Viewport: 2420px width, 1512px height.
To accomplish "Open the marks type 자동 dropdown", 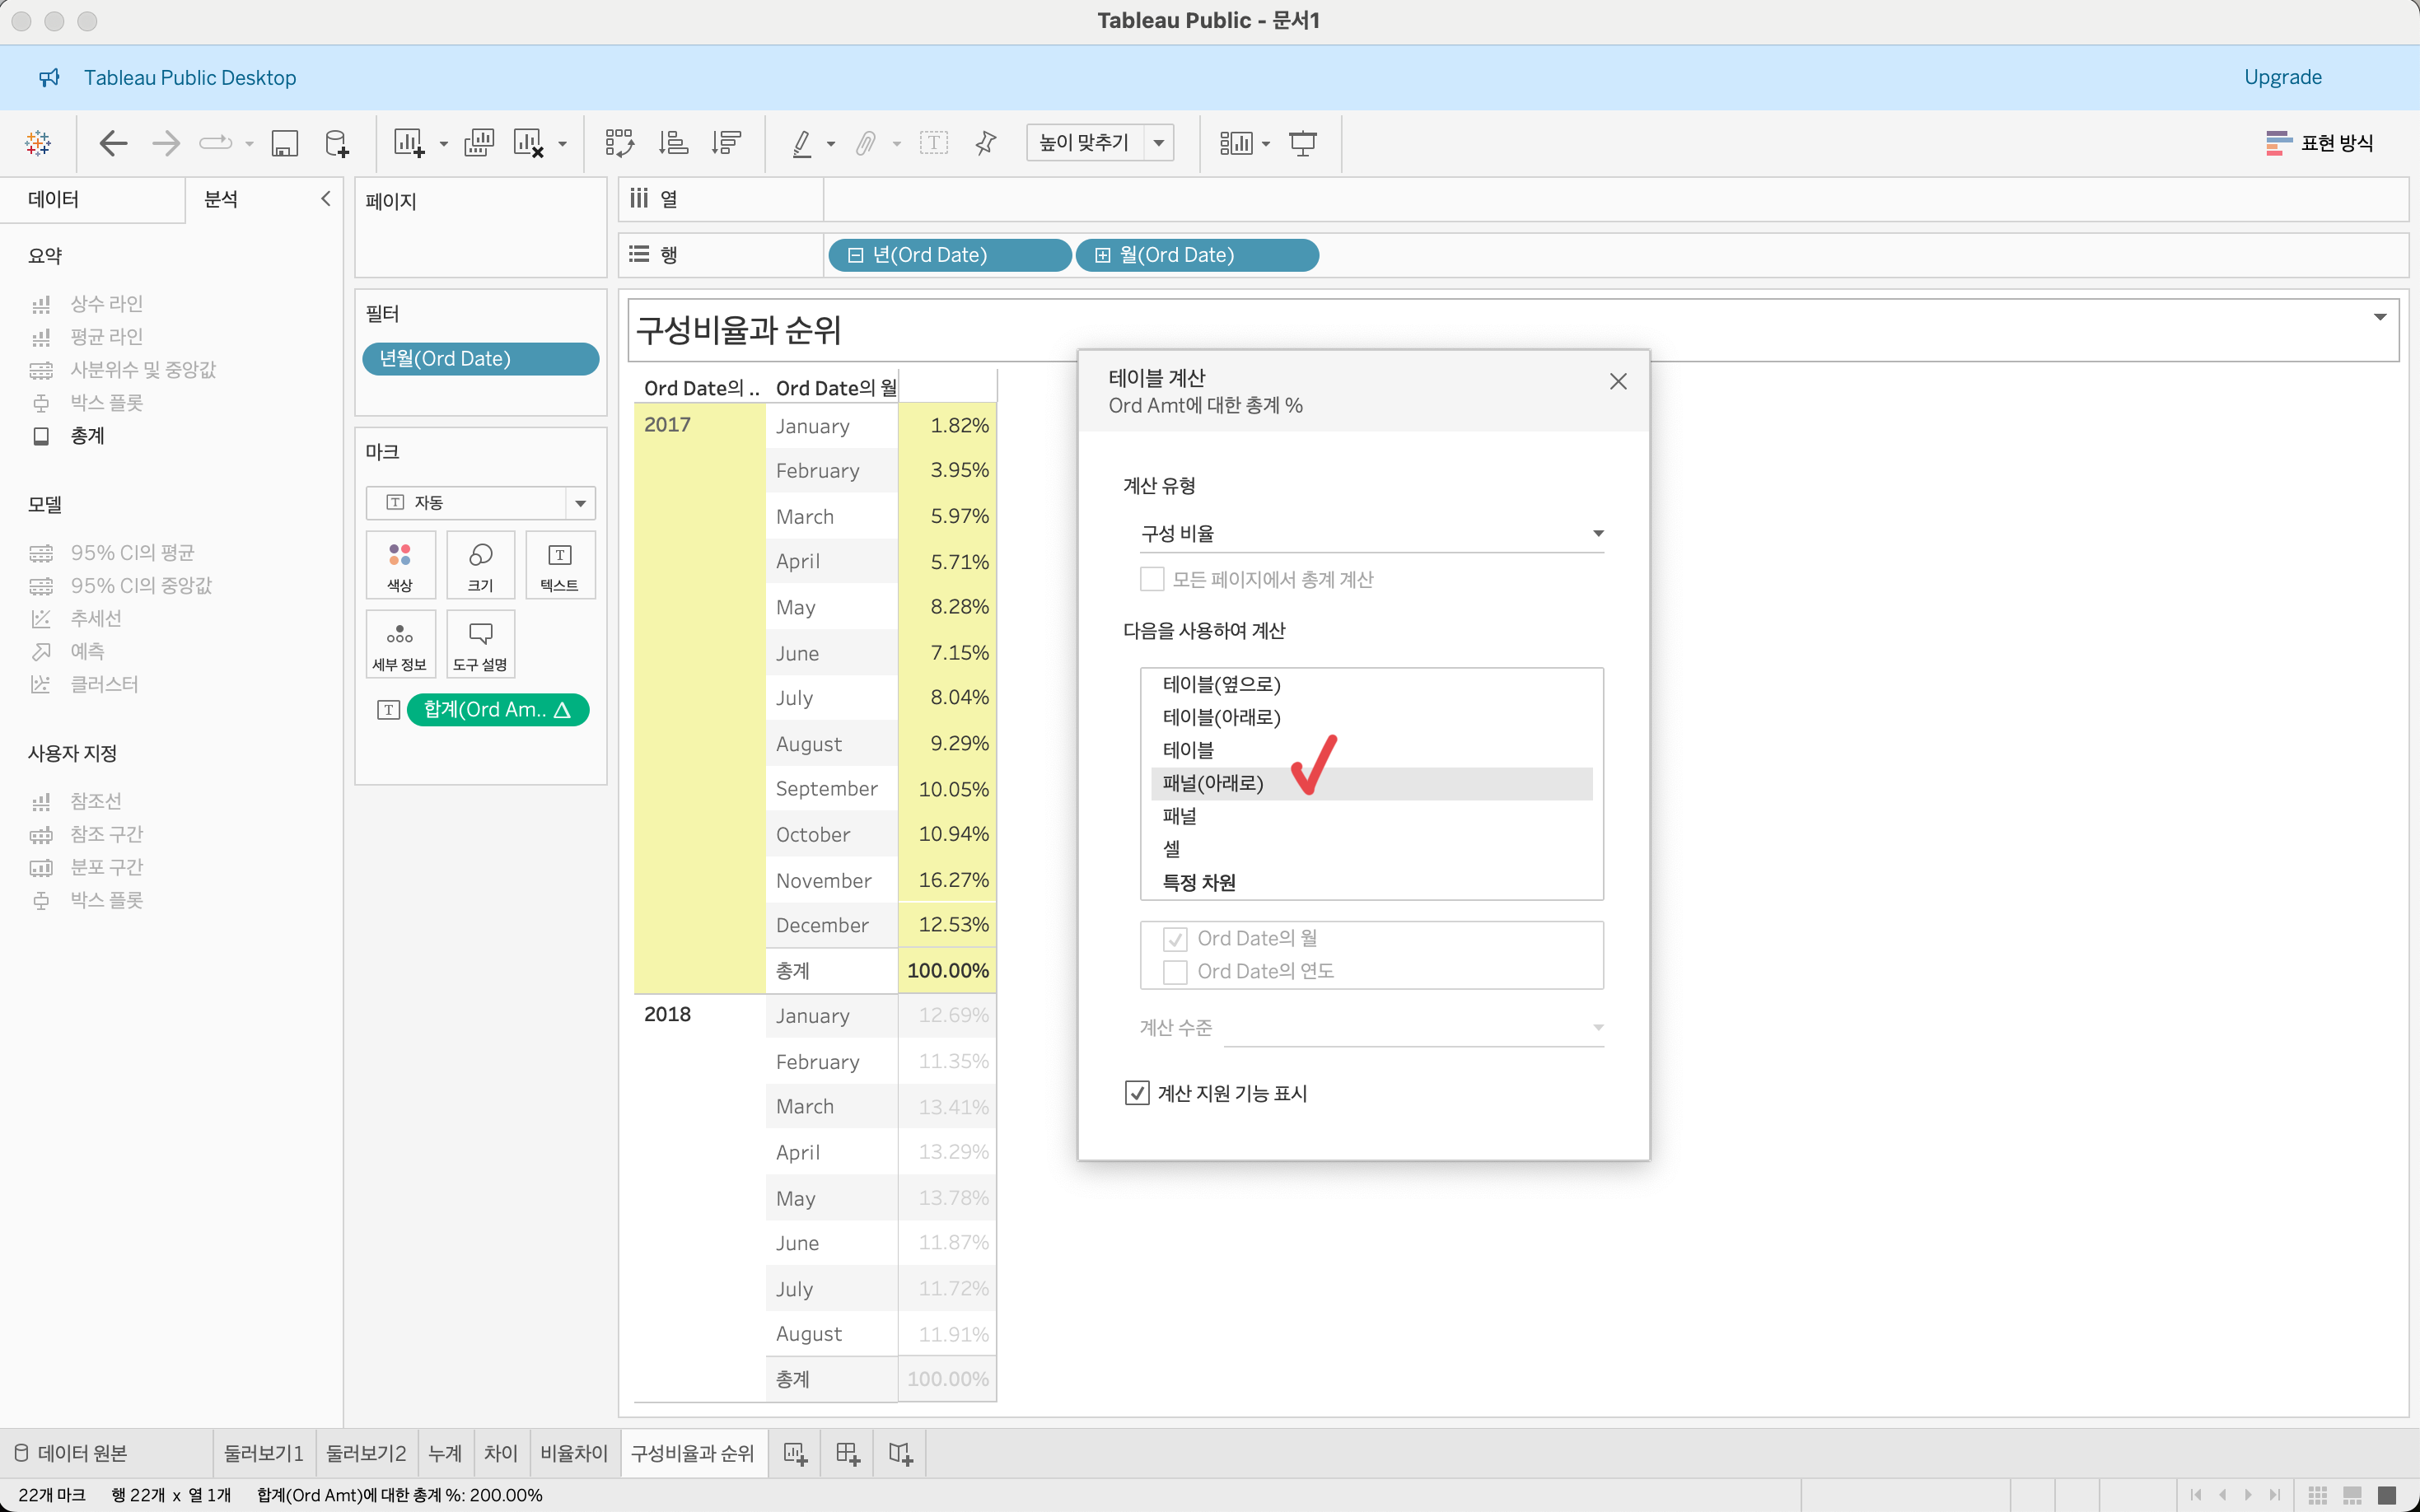I will click(x=480, y=502).
